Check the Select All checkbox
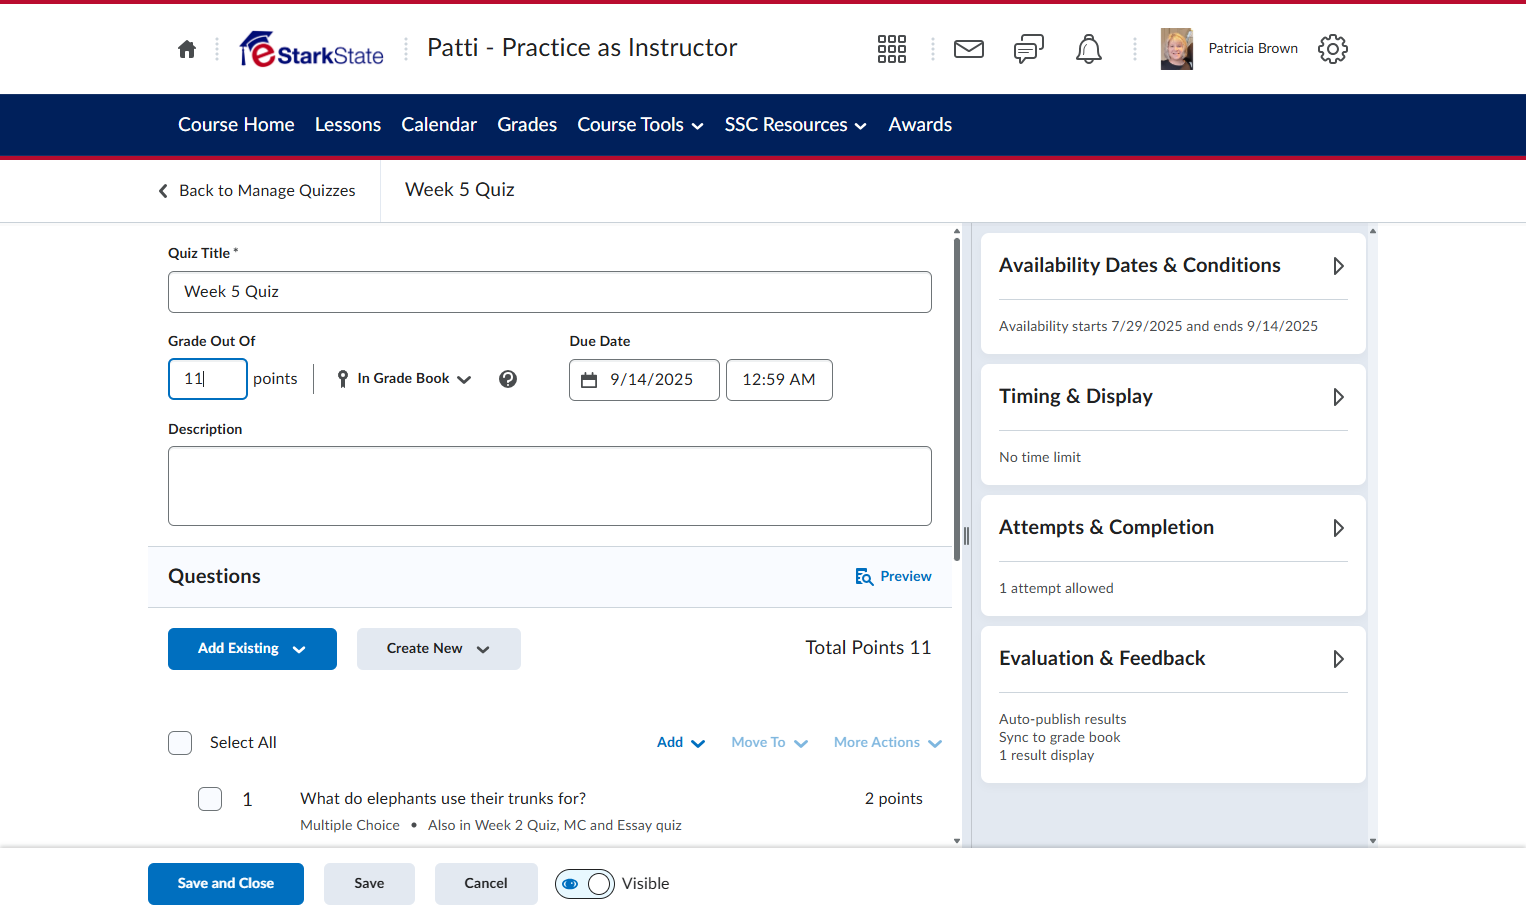The width and height of the screenshot is (1526, 920). (x=180, y=743)
